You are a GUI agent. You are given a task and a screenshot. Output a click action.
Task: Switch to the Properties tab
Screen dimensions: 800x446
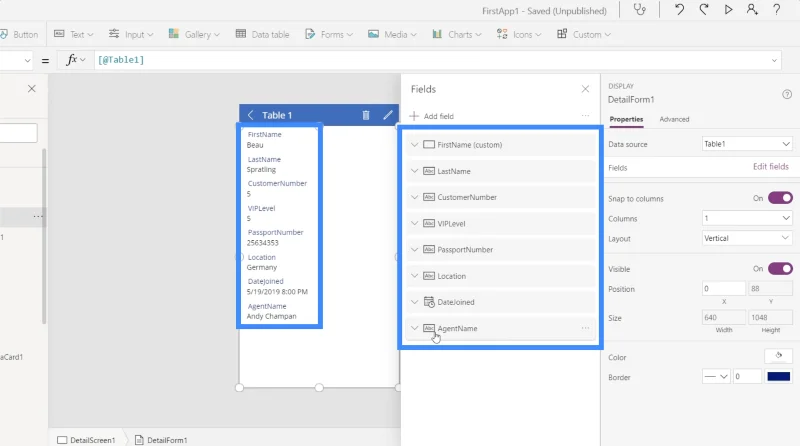click(x=626, y=119)
